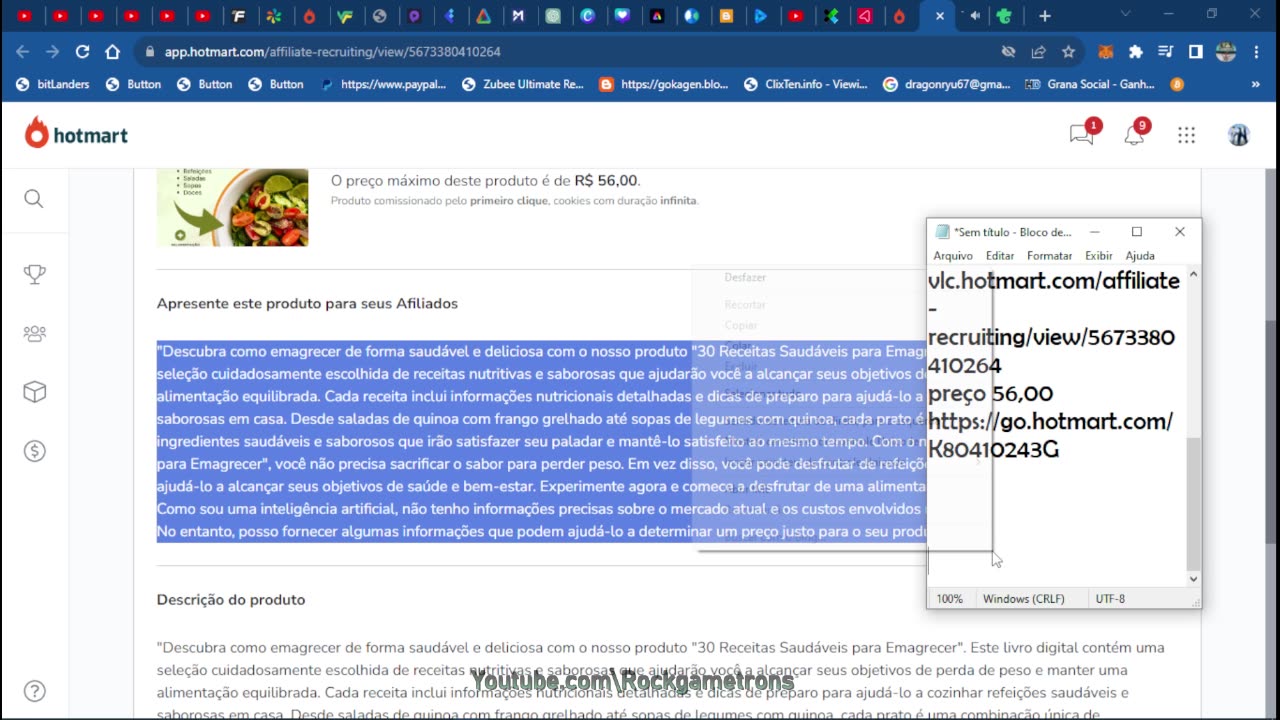Click the 'Descrição do produto' heading
Viewport: 1280px width, 720px height.
pos(231,600)
